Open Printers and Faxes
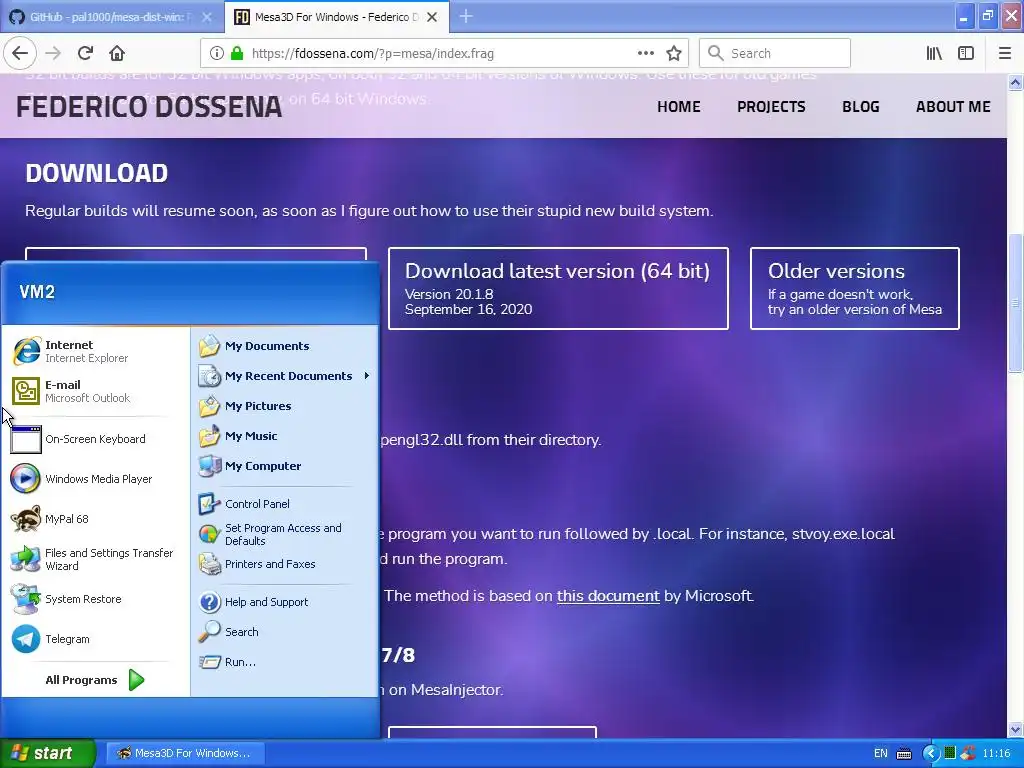Image resolution: width=1024 pixels, height=768 pixels. 284,564
